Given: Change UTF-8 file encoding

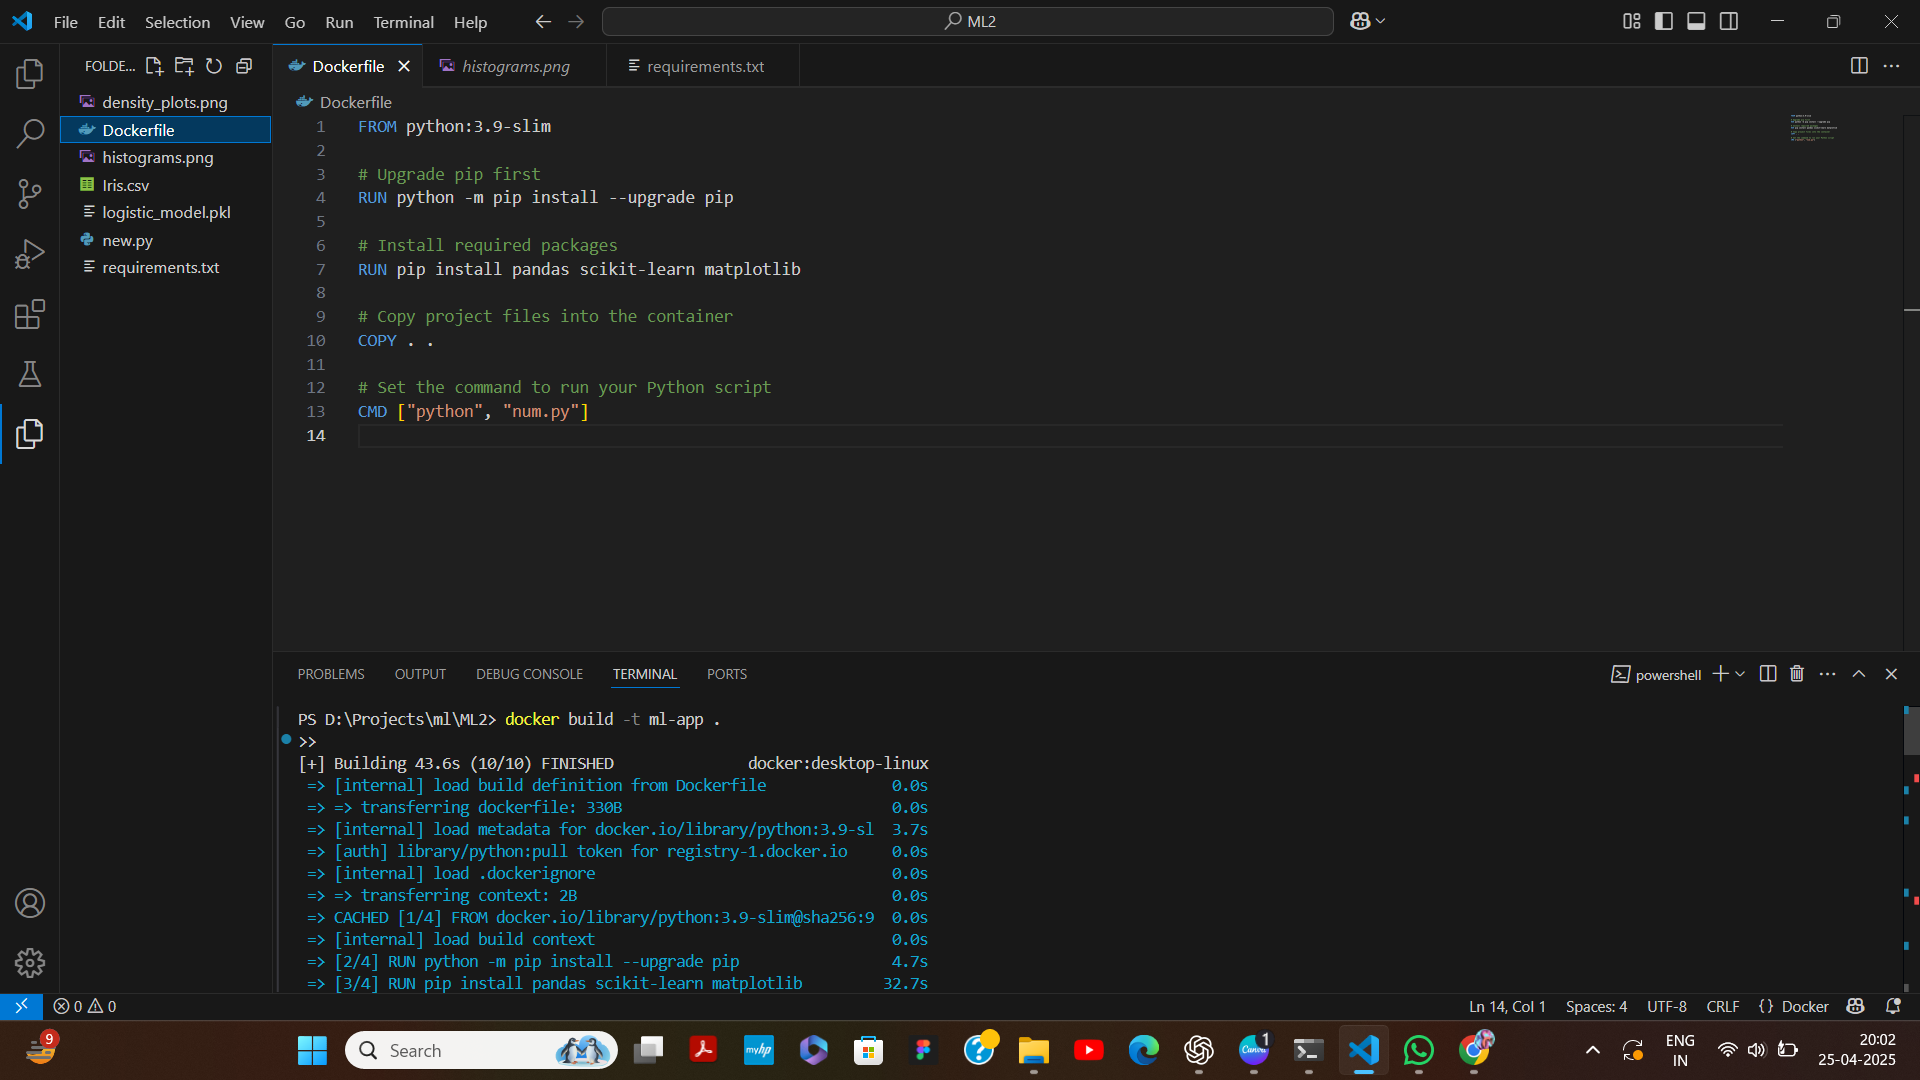Looking at the screenshot, I should click(1667, 1006).
